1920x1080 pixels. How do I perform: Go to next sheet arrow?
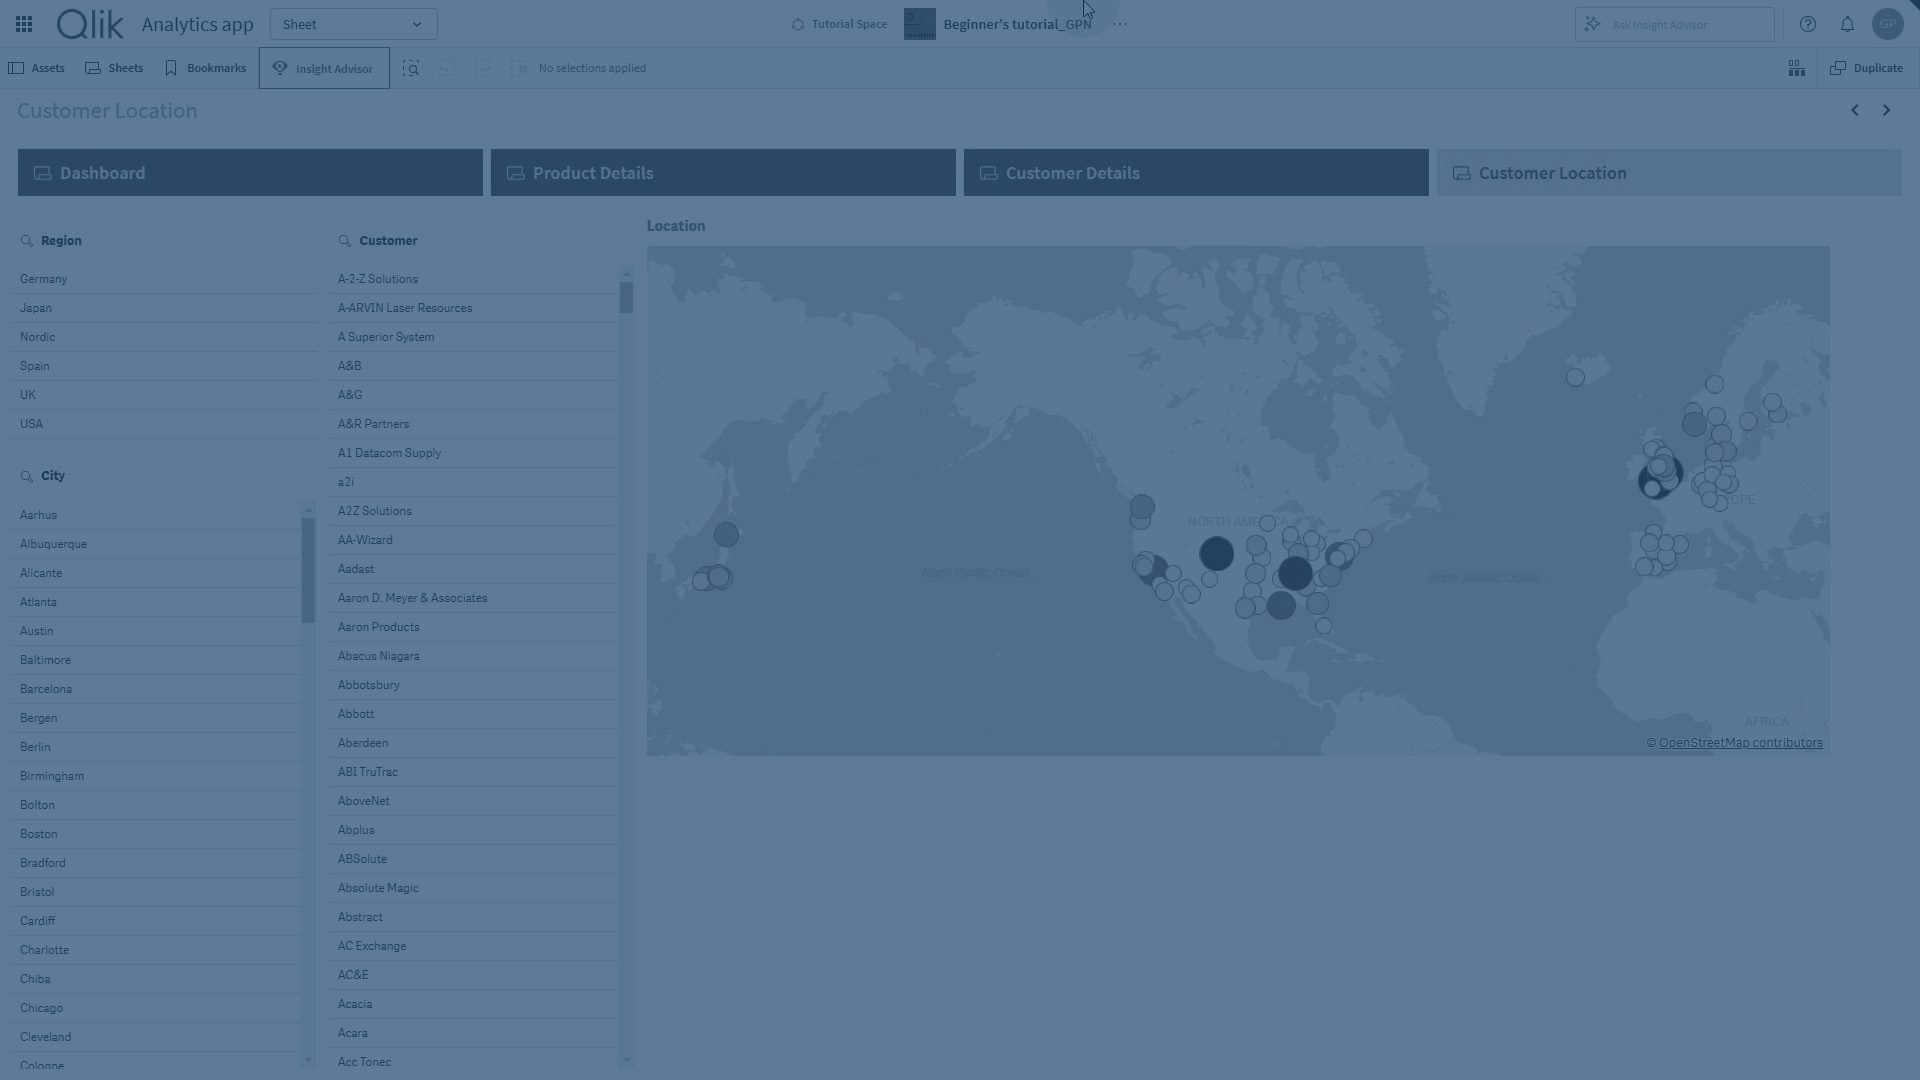[x=1887, y=110]
